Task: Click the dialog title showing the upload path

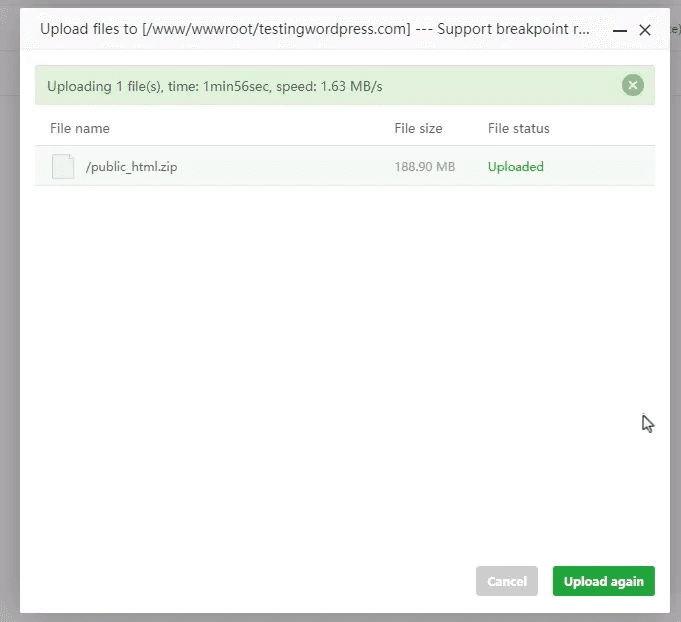Action: coord(315,29)
